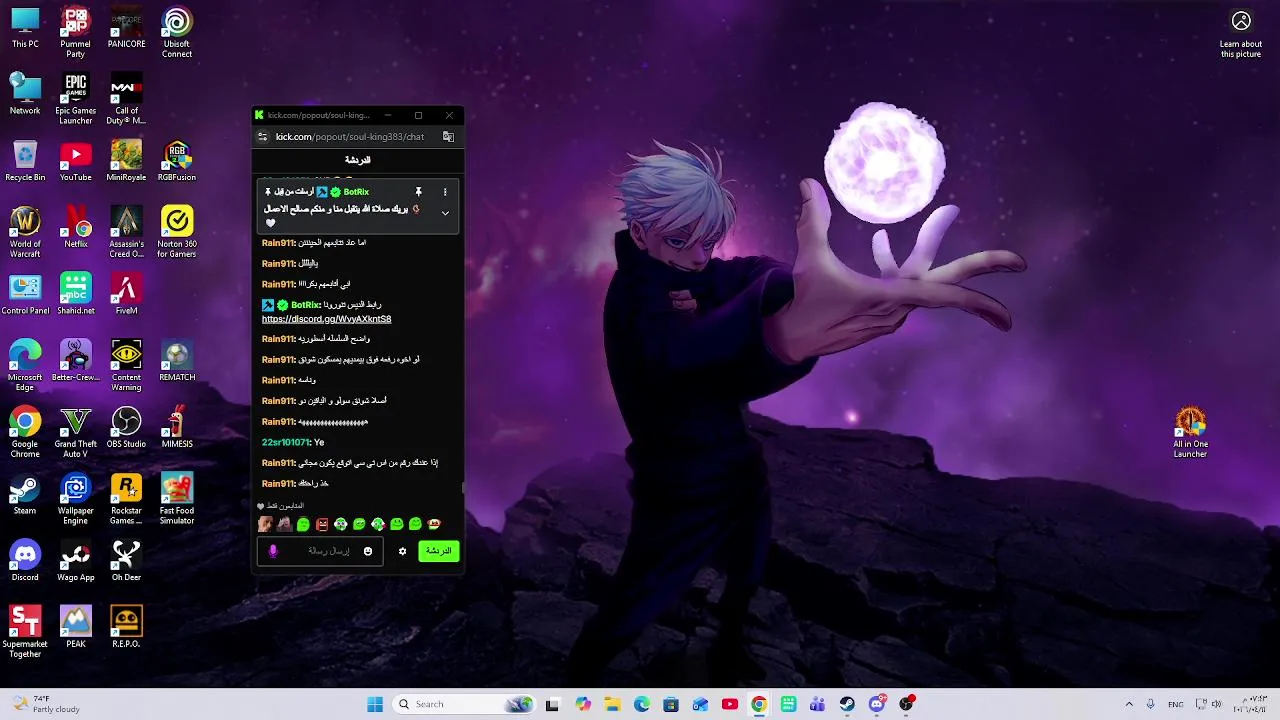Select the R.E.P.O. desktop icon

click(x=126, y=628)
